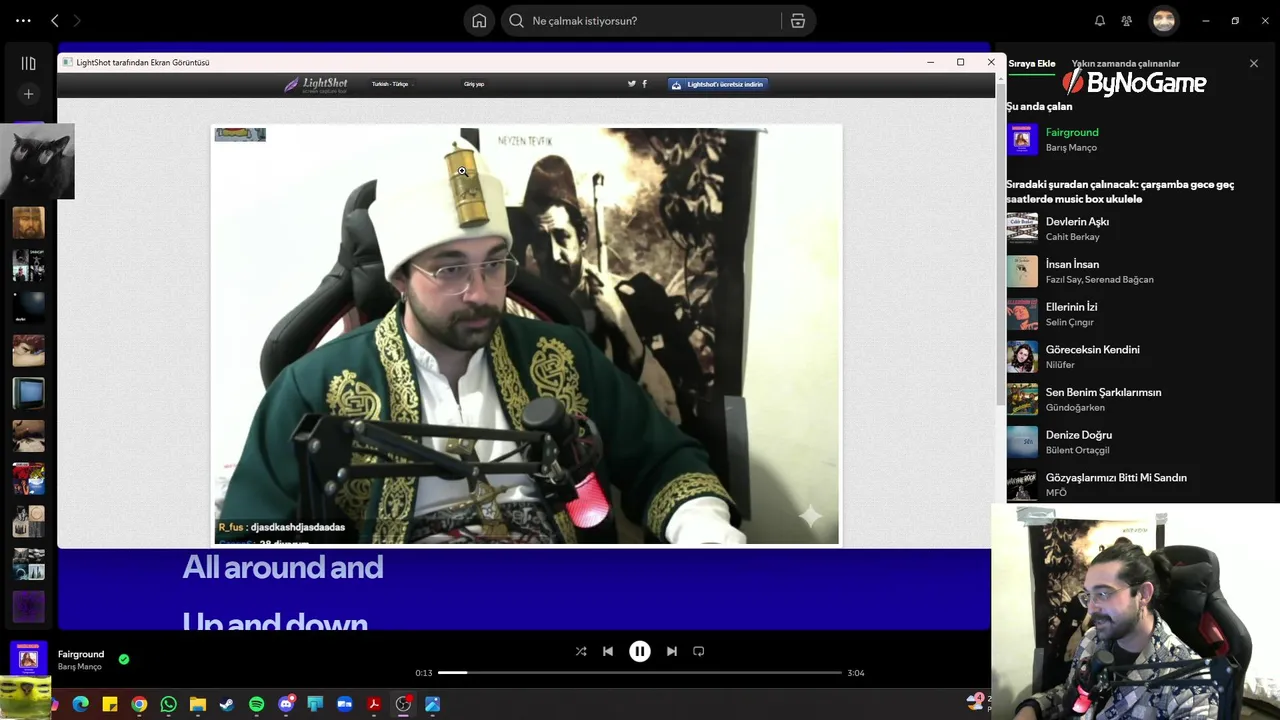The width and height of the screenshot is (1280, 720).
Task: Click the Fairground album cover in player bar
Action: 28,658
